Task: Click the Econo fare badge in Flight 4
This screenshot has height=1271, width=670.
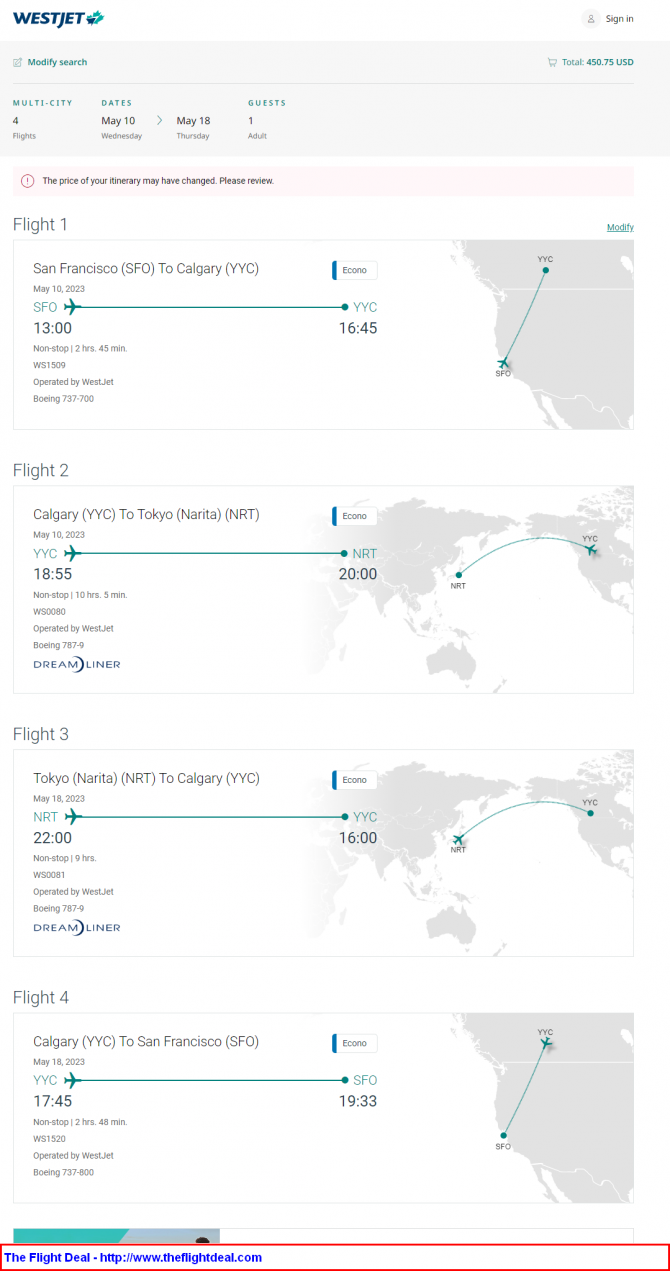Action: tap(355, 1043)
